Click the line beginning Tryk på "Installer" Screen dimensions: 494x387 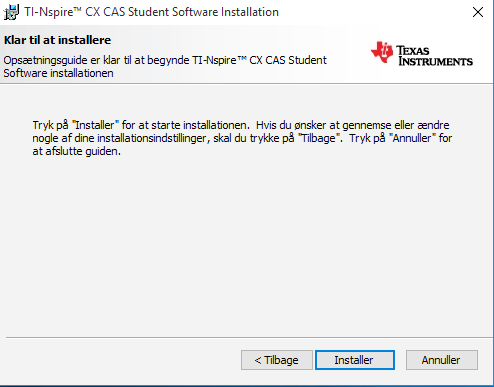point(241,125)
